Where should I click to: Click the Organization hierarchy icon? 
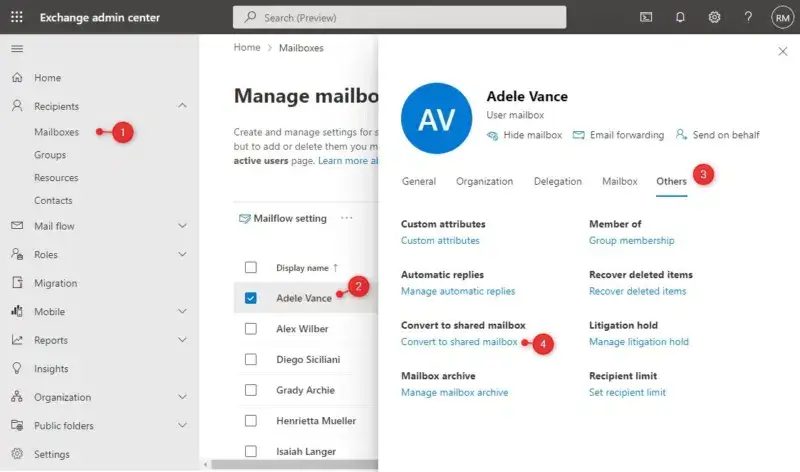pos(17,396)
